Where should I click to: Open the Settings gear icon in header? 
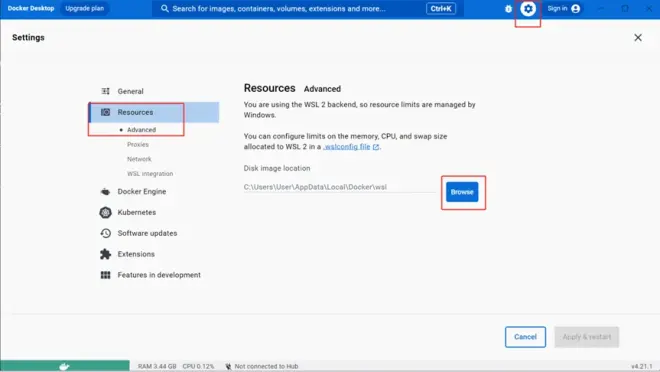528,8
